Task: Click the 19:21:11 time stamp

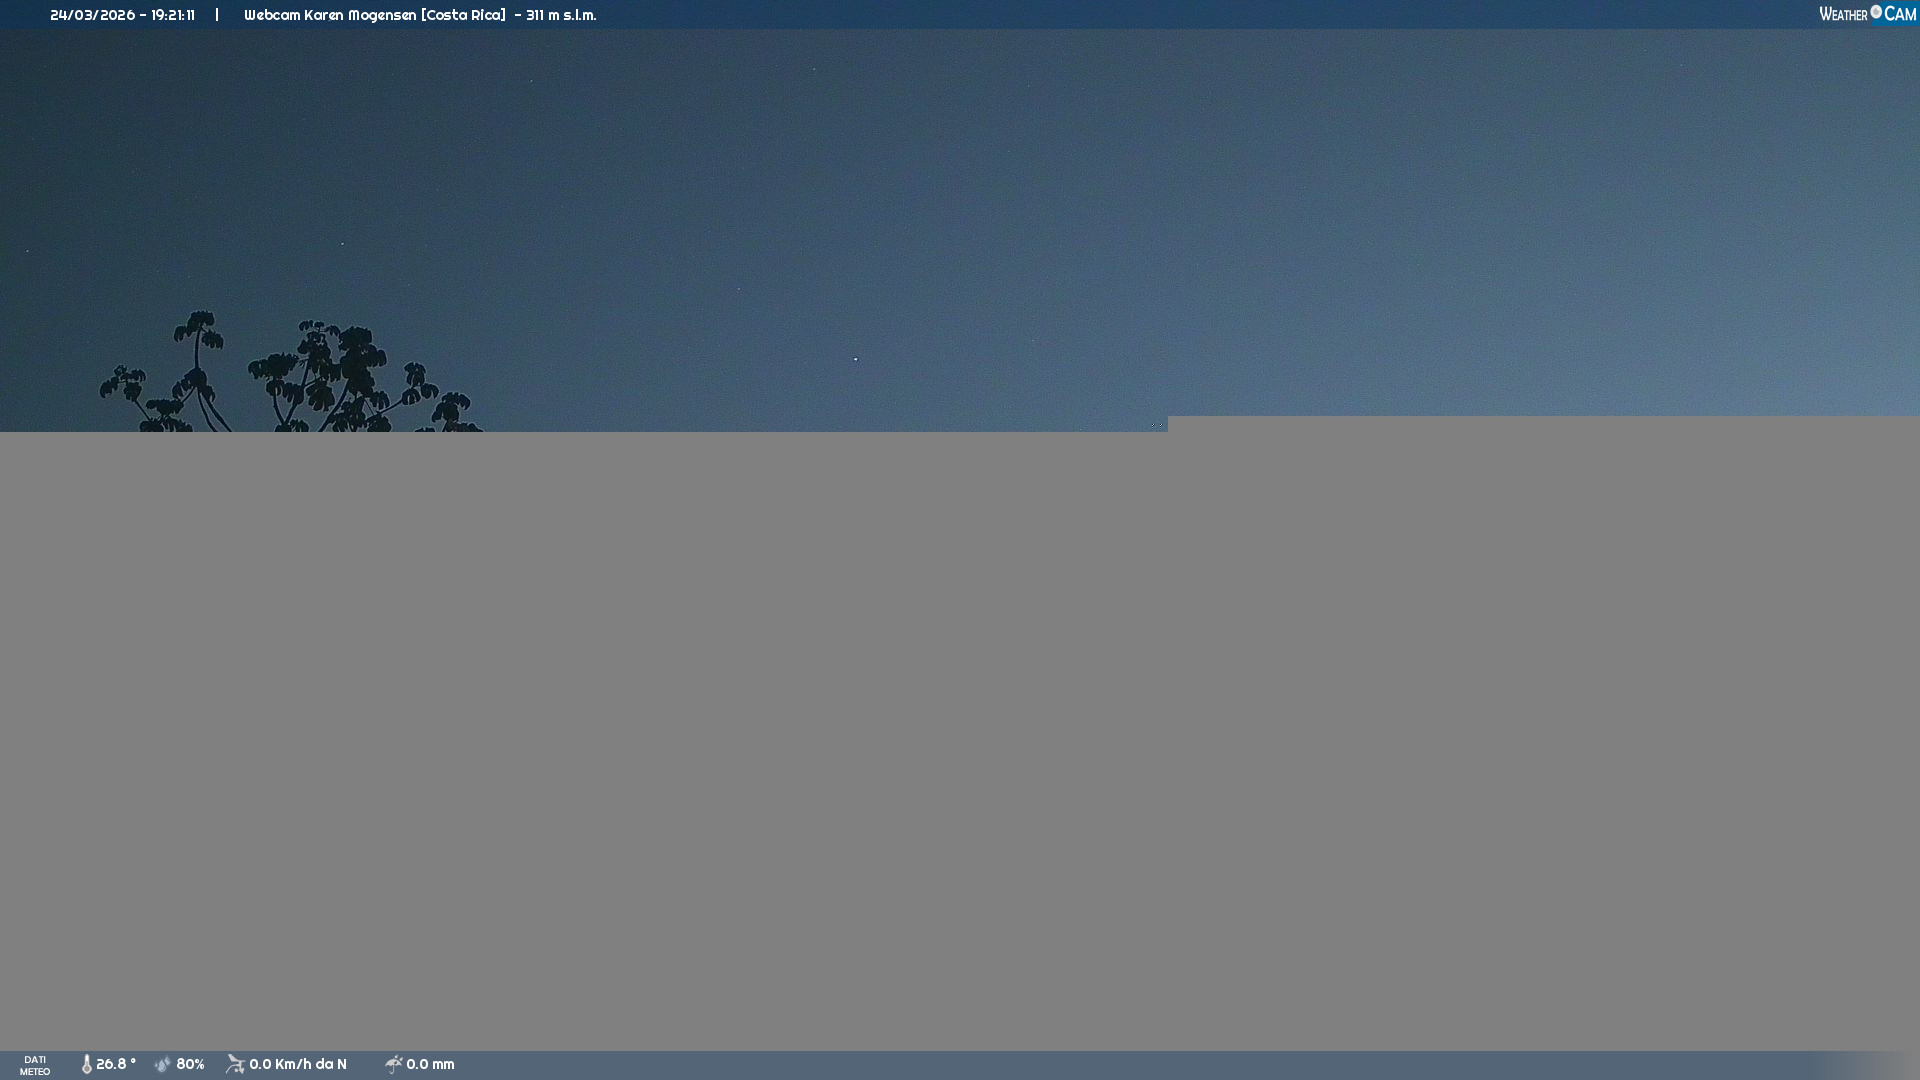Action: [x=173, y=15]
